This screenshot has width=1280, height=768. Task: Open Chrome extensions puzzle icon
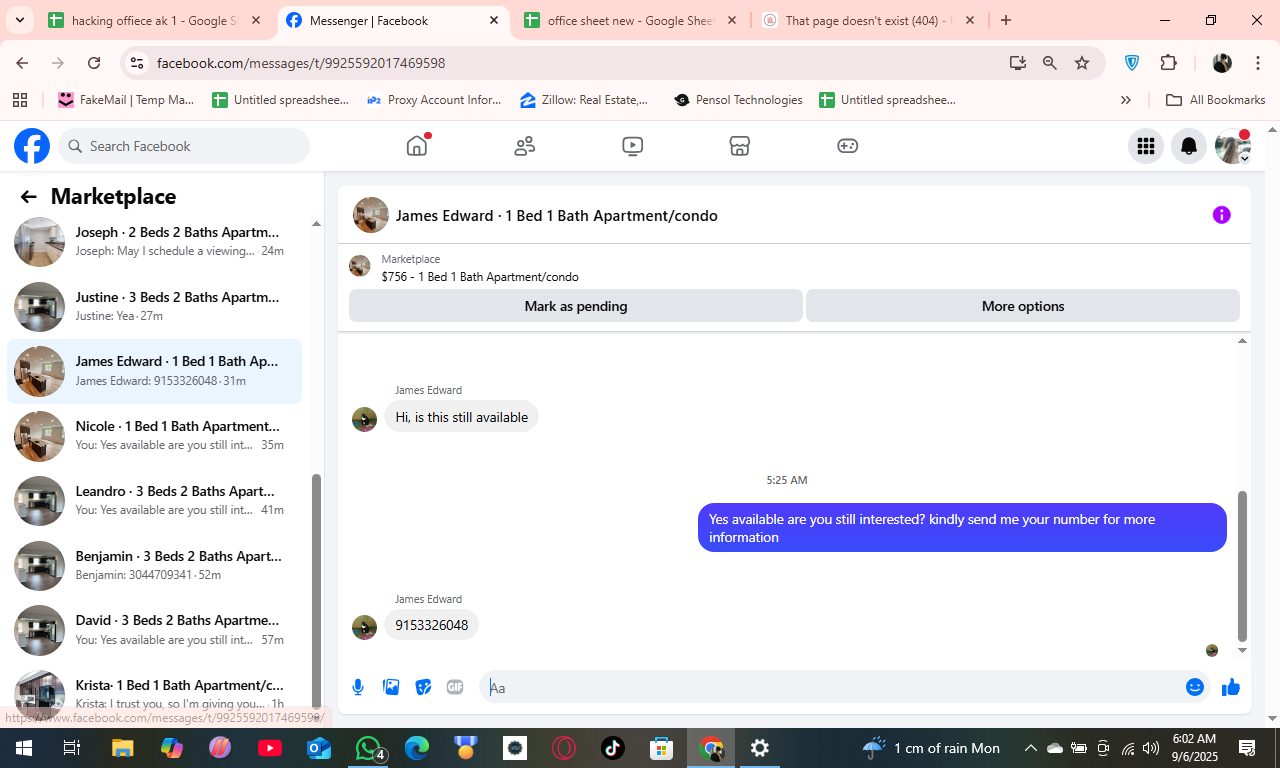[x=1168, y=63]
